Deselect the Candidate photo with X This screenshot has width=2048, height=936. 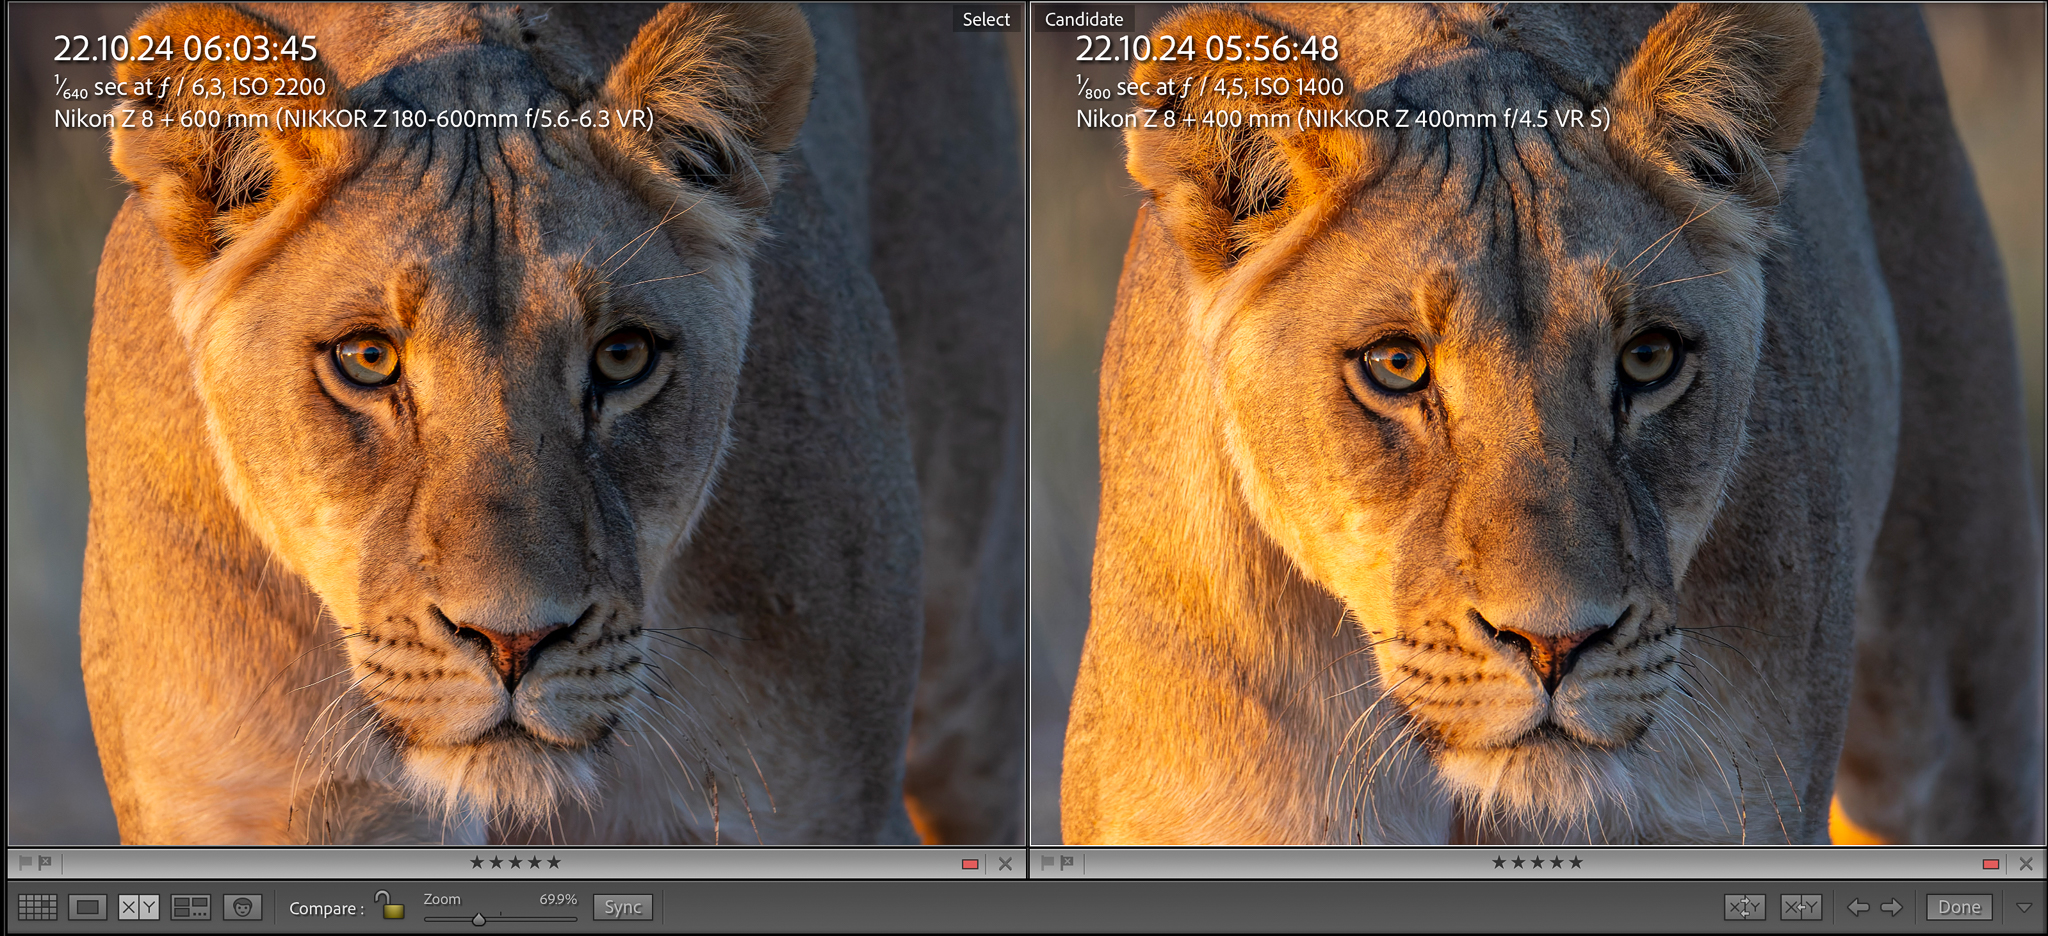pyautogui.click(x=2026, y=863)
